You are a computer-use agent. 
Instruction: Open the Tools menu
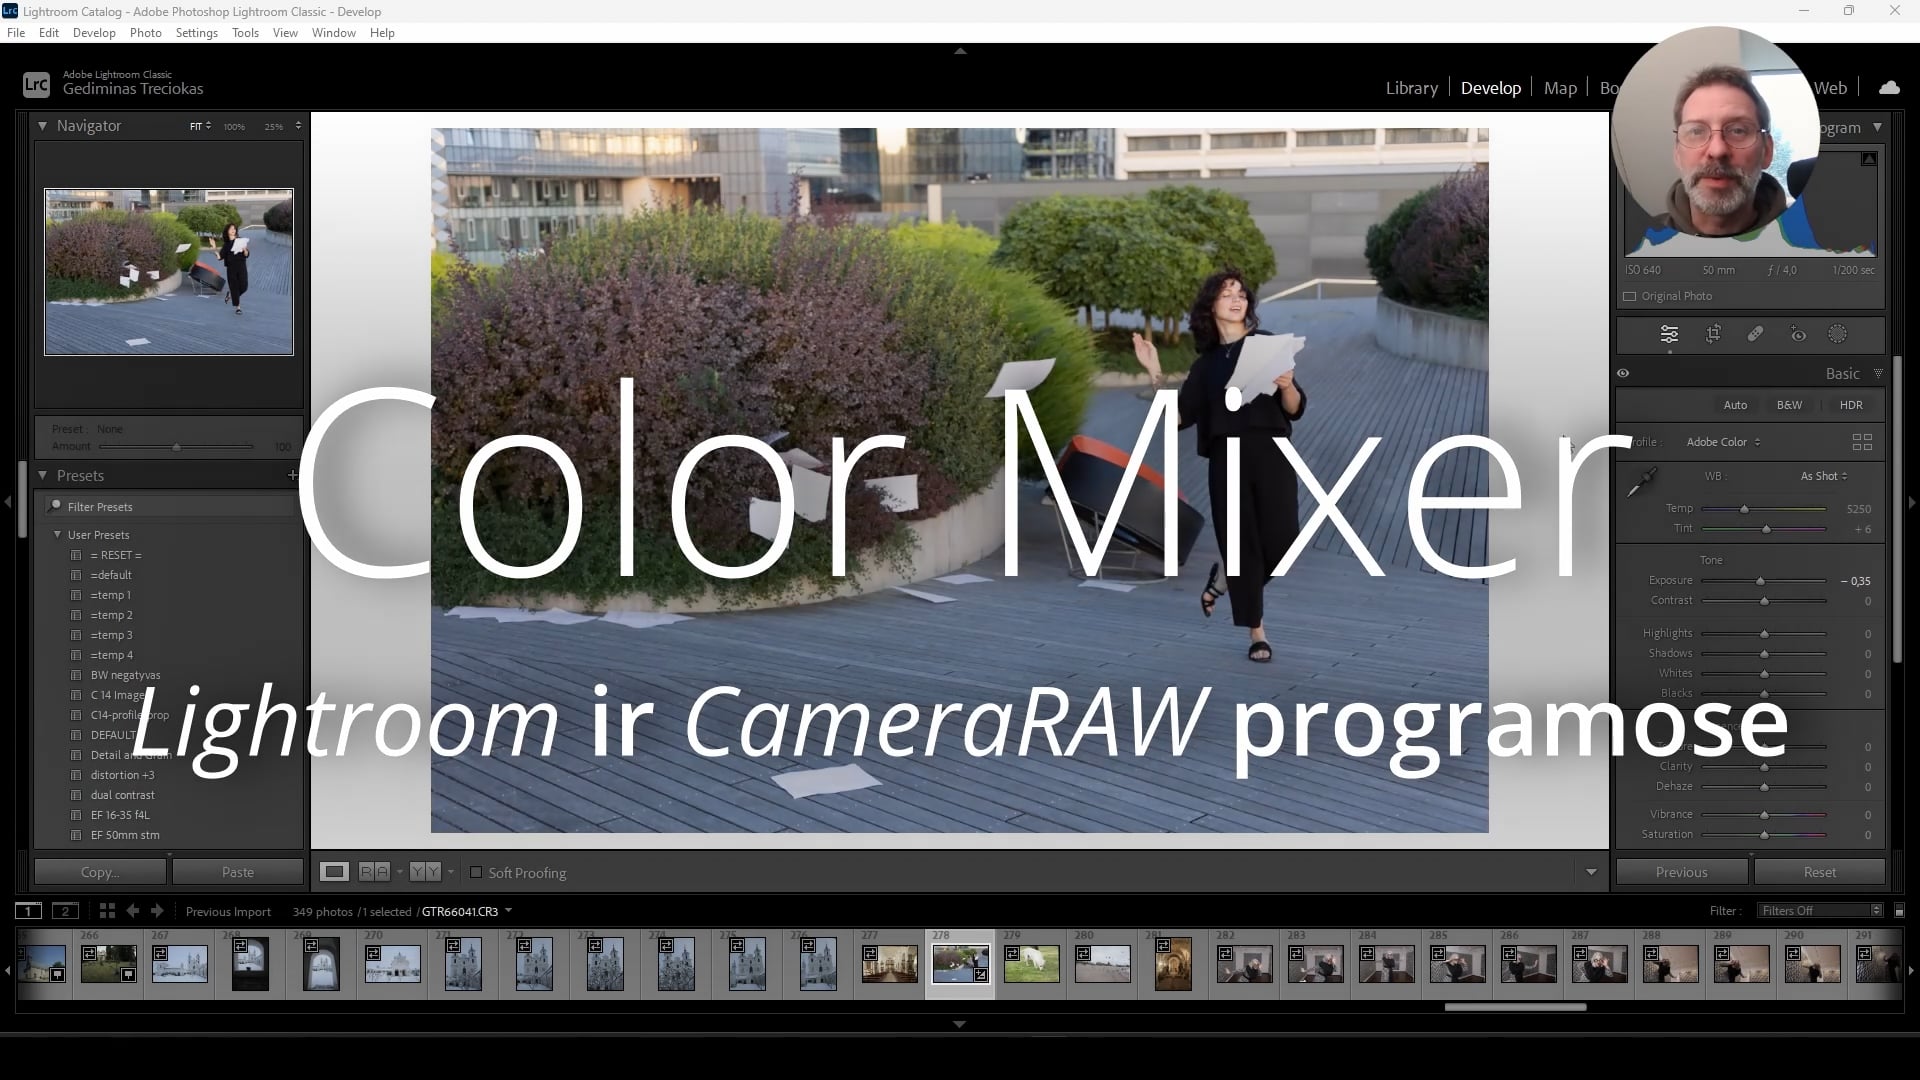point(245,33)
